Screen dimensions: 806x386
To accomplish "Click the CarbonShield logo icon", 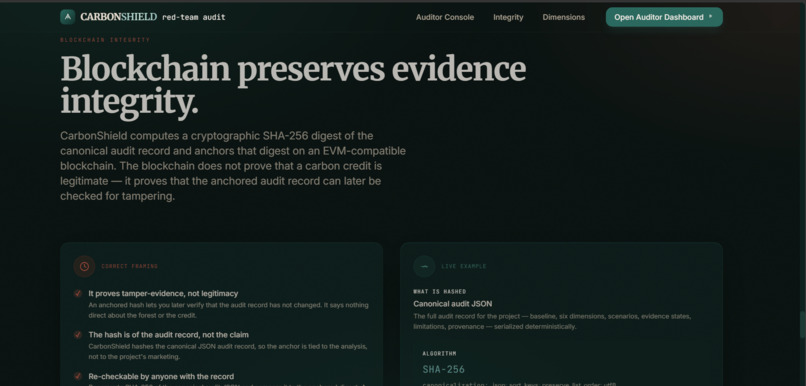I will [x=67, y=17].
